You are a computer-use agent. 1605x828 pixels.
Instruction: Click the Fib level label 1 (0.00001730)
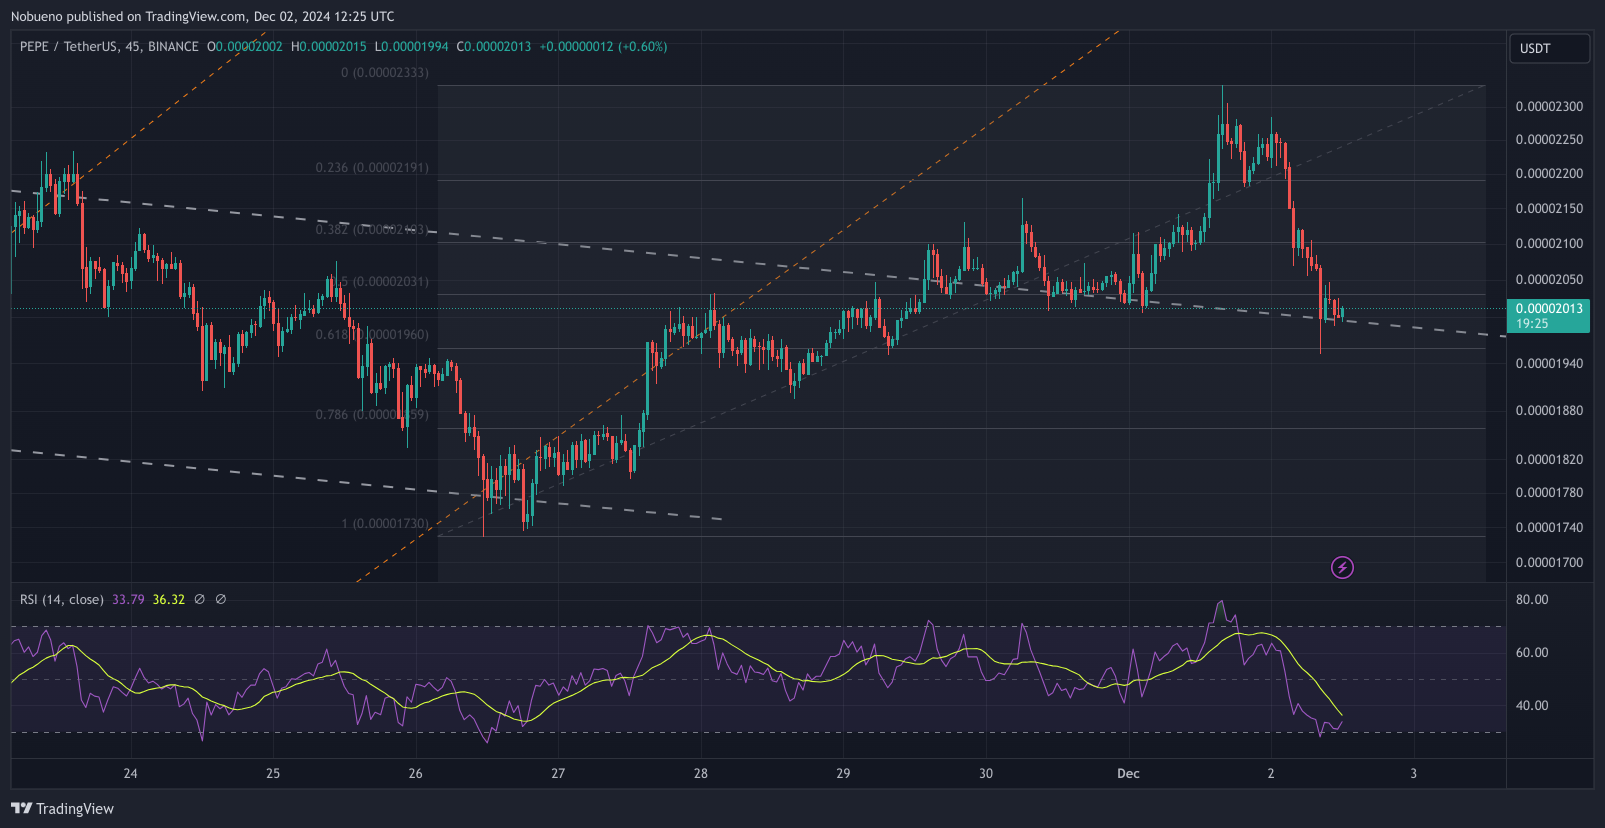[x=385, y=523]
